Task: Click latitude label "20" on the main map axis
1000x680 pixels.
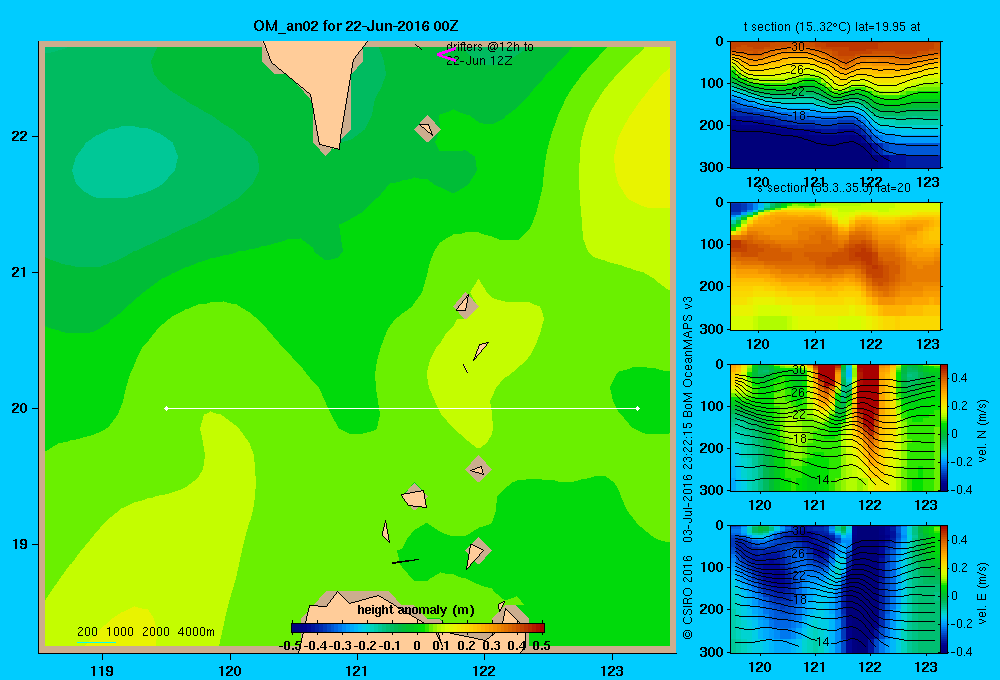Action: click(x=19, y=408)
